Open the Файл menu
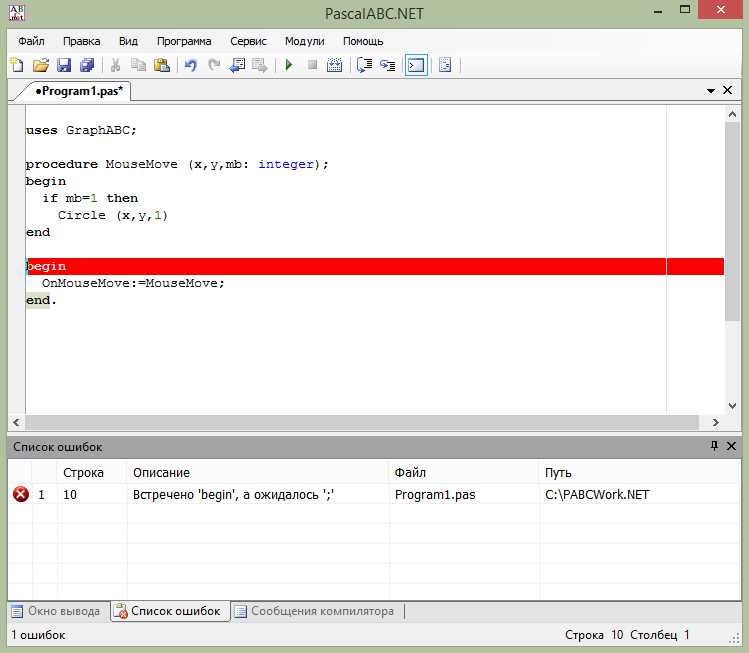The height and width of the screenshot is (653, 749). [32, 41]
